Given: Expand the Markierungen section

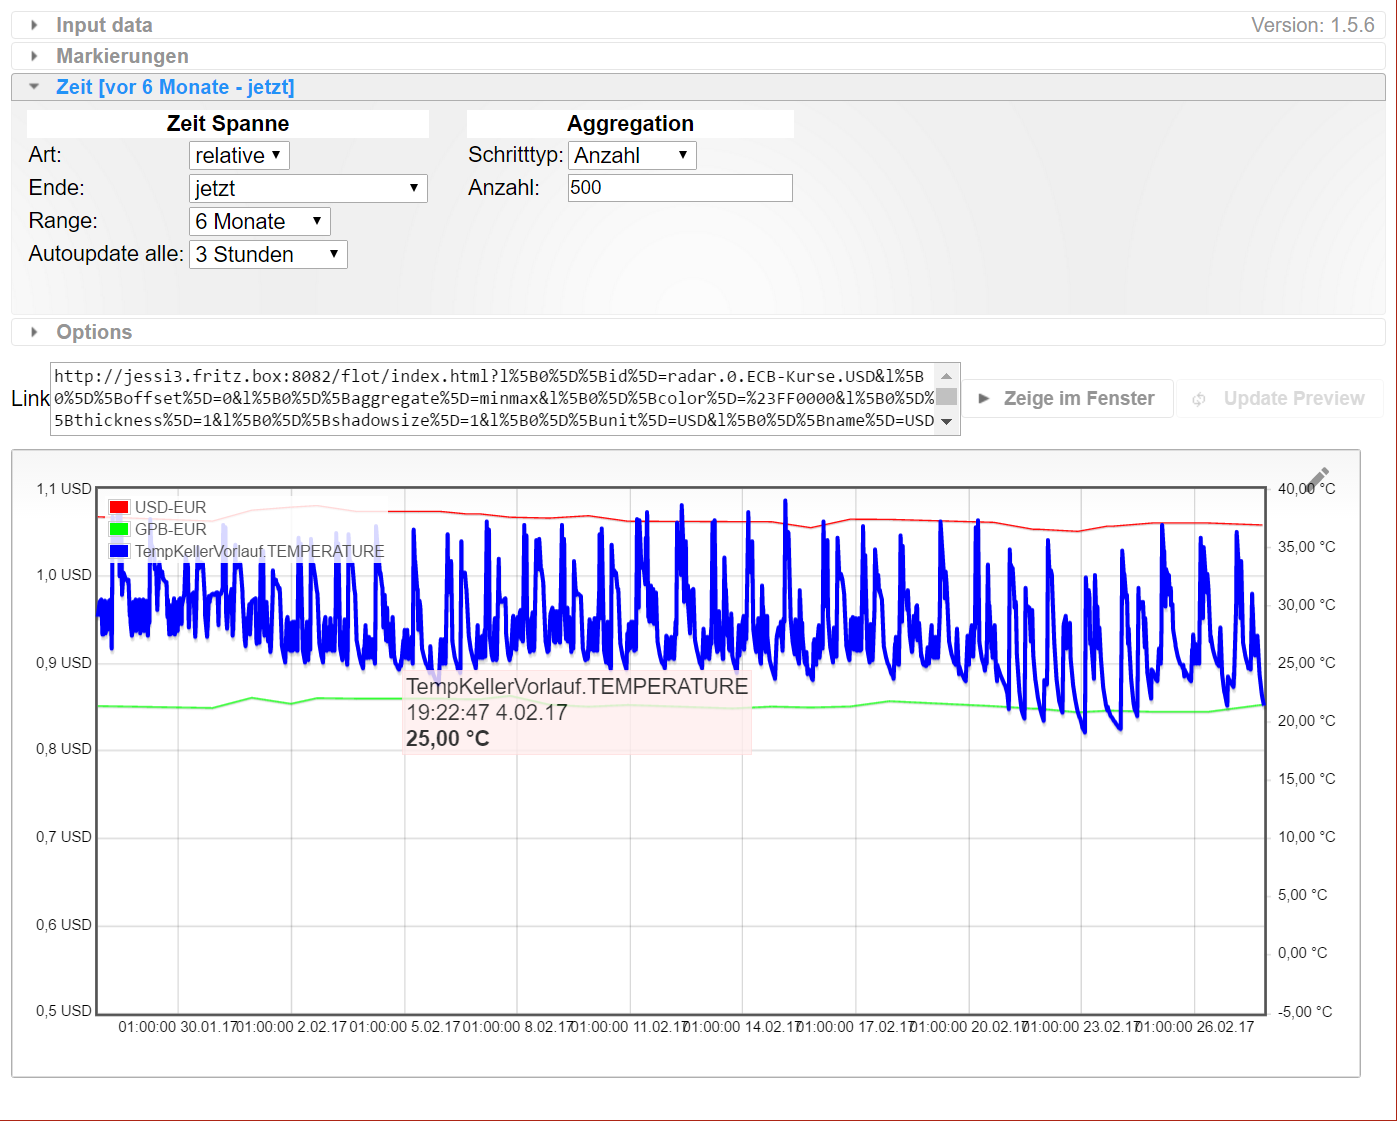Looking at the screenshot, I should pyautogui.click(x=698, y=56).
